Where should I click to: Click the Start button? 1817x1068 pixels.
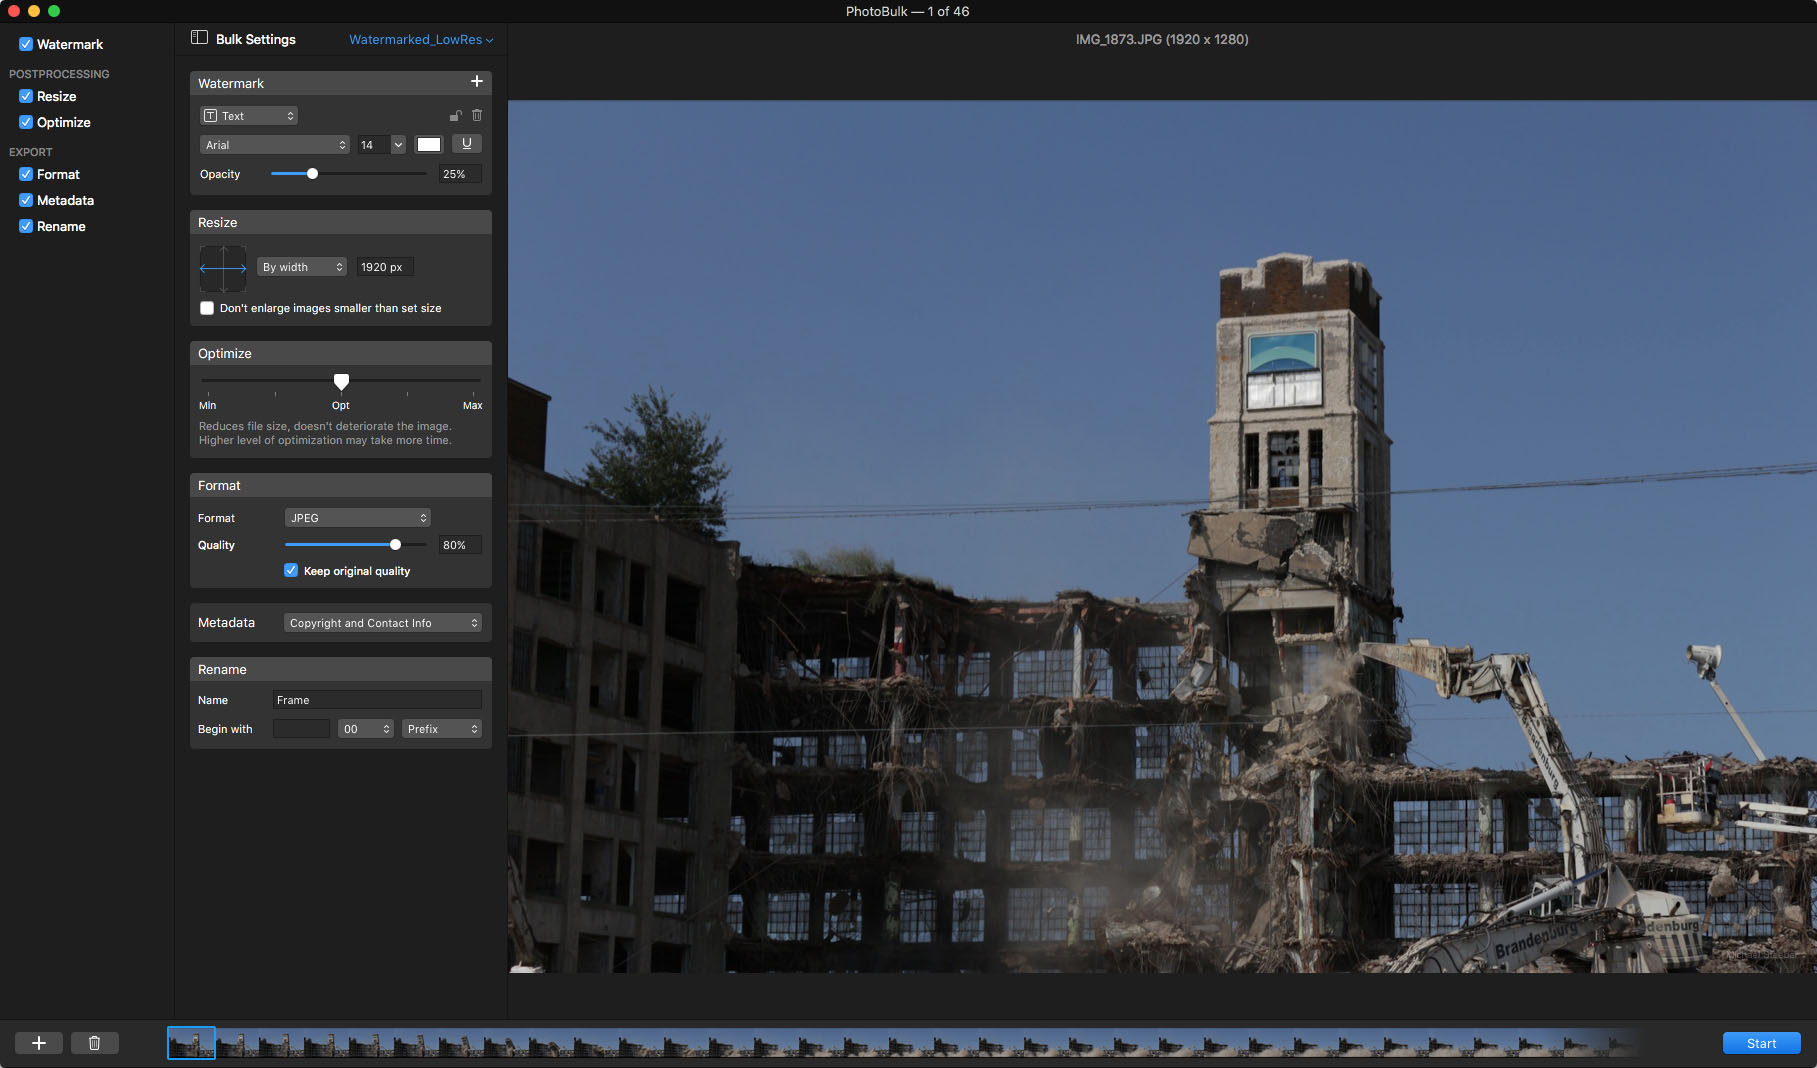coord(1761,1042)
